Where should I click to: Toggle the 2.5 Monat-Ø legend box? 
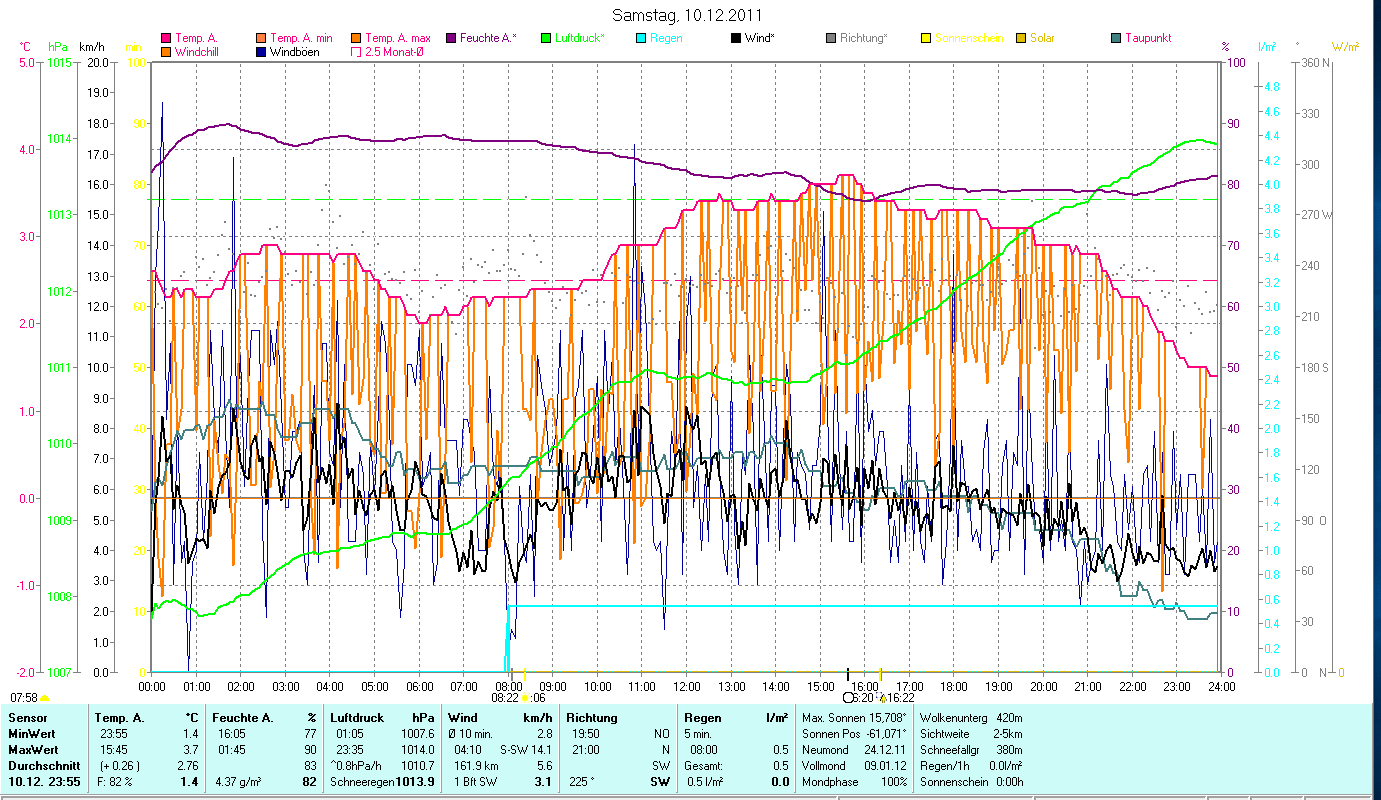[x=356, y=52]
